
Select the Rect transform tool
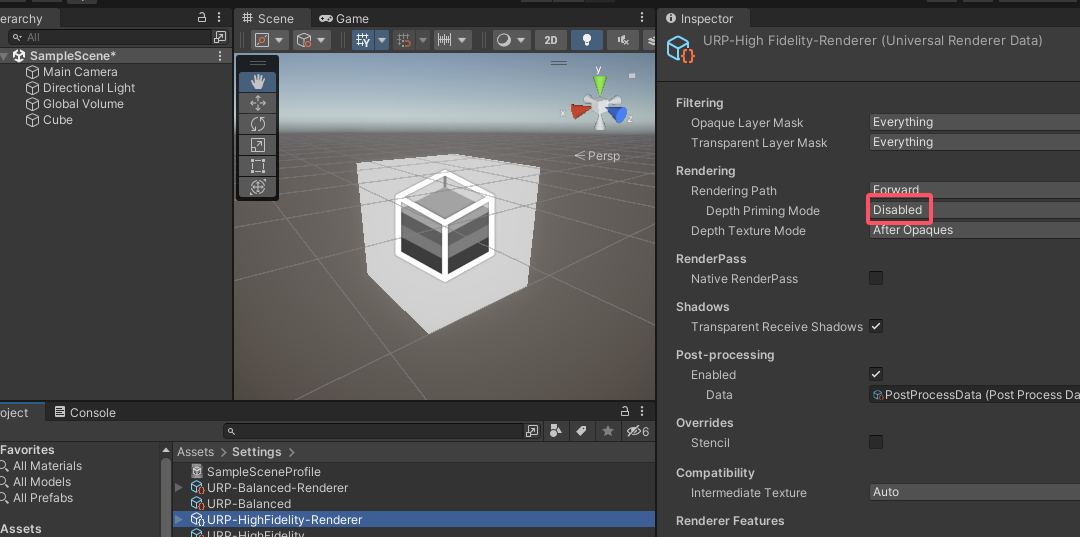click(x=257, y=166)
